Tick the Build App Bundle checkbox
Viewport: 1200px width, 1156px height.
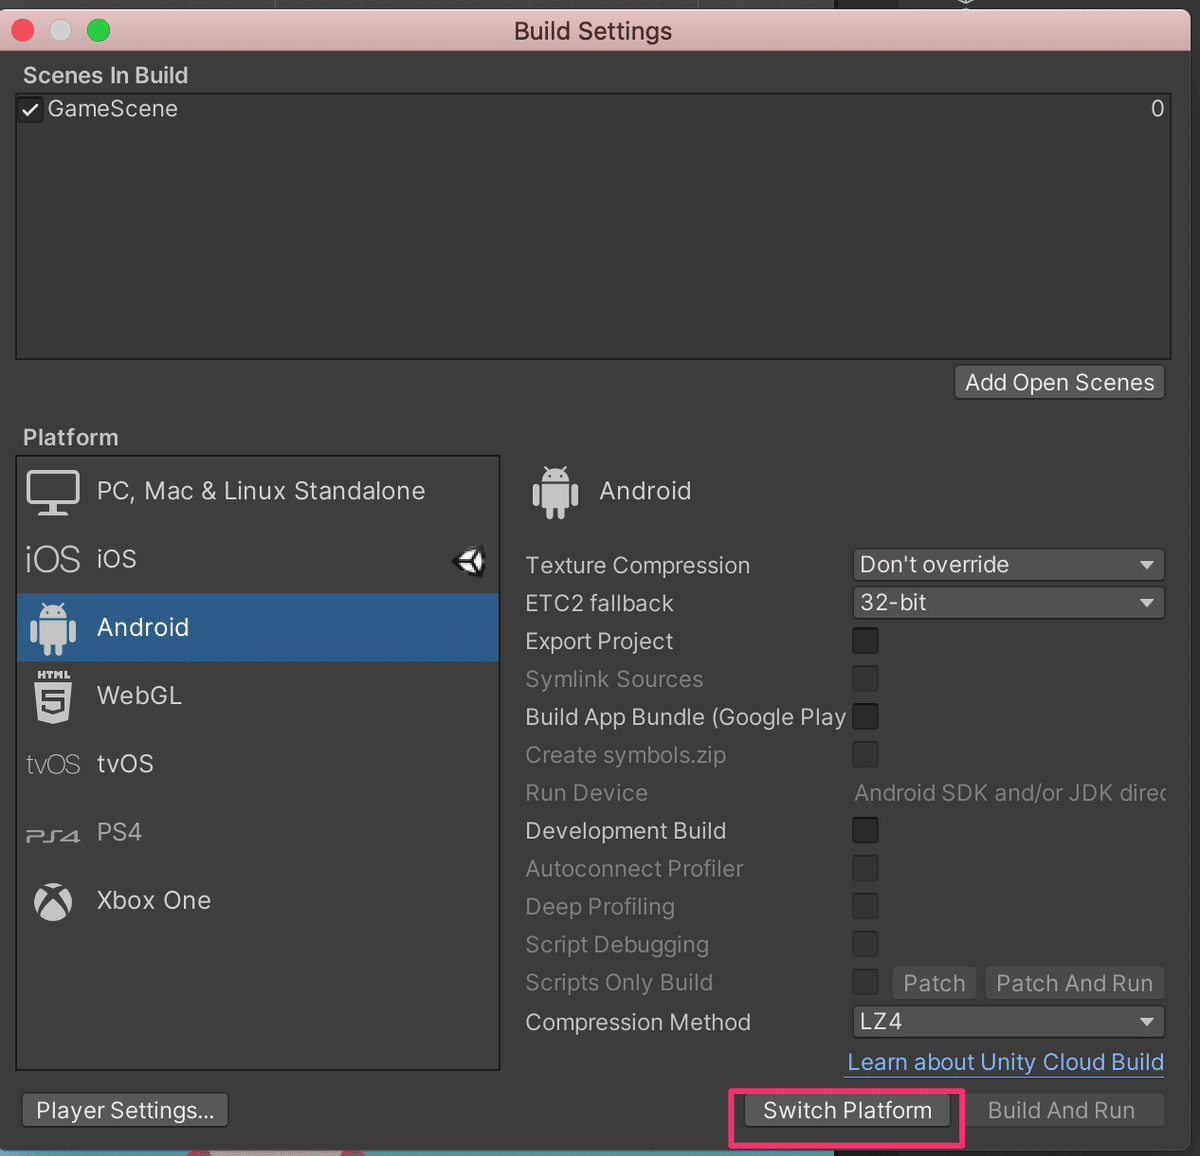[x=865, y=717]
